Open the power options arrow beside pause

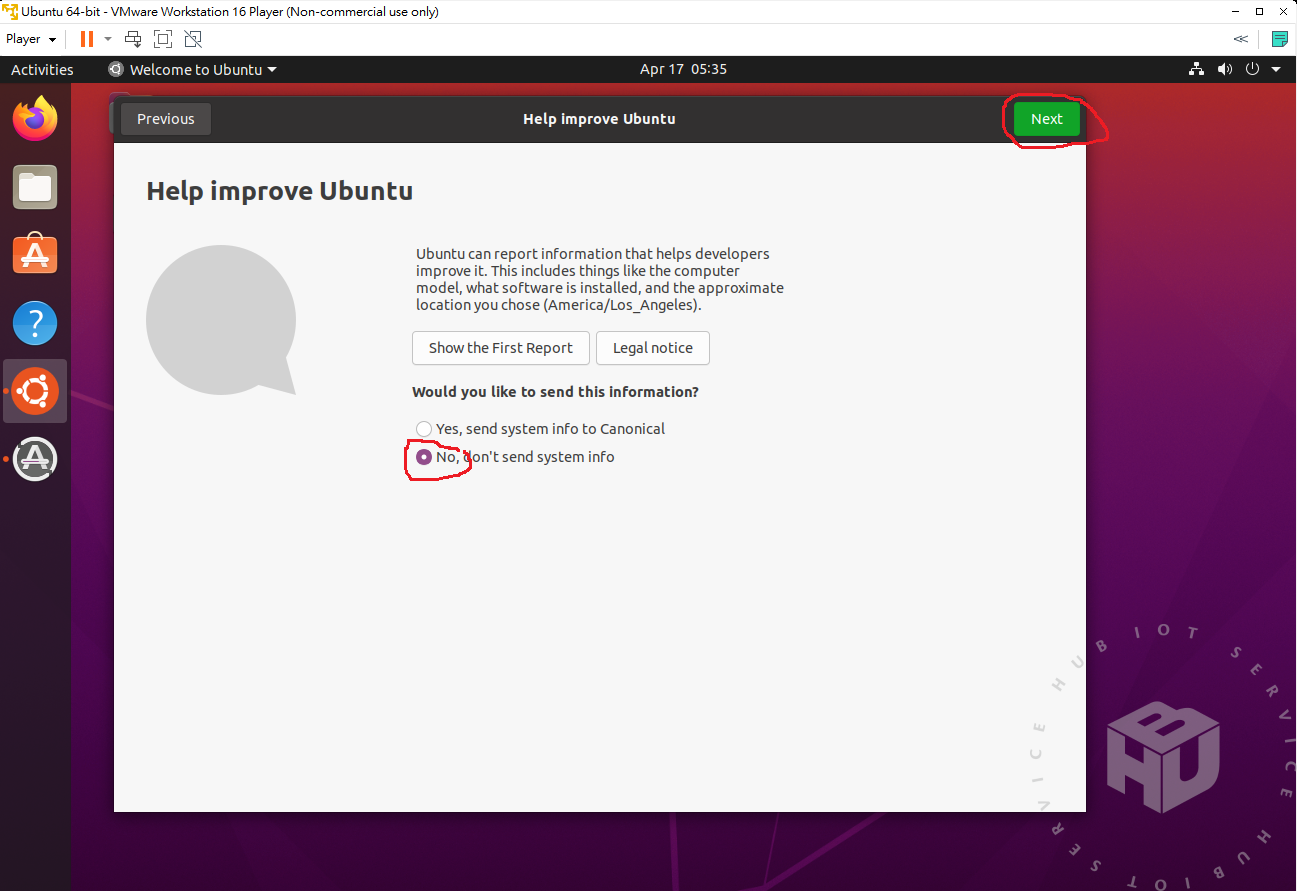(108, 39)
